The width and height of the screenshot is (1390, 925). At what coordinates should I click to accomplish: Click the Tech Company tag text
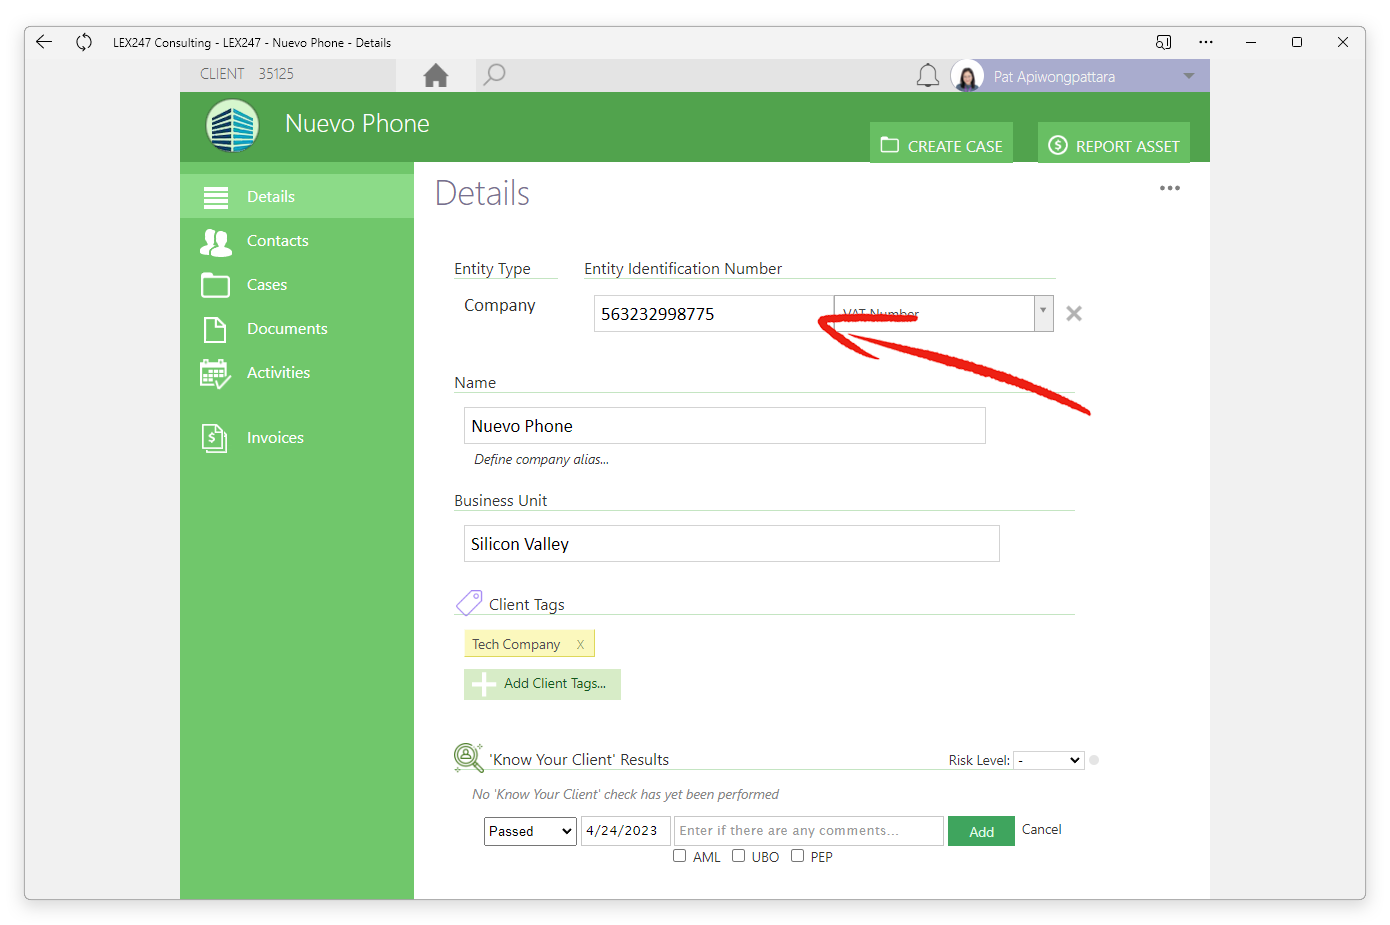[516, 645]
